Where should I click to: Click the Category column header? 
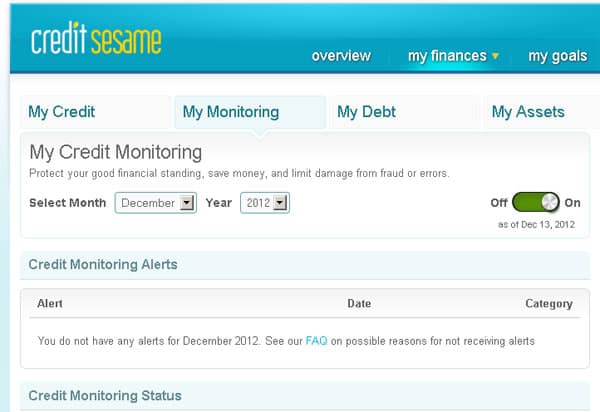point(548,303)
